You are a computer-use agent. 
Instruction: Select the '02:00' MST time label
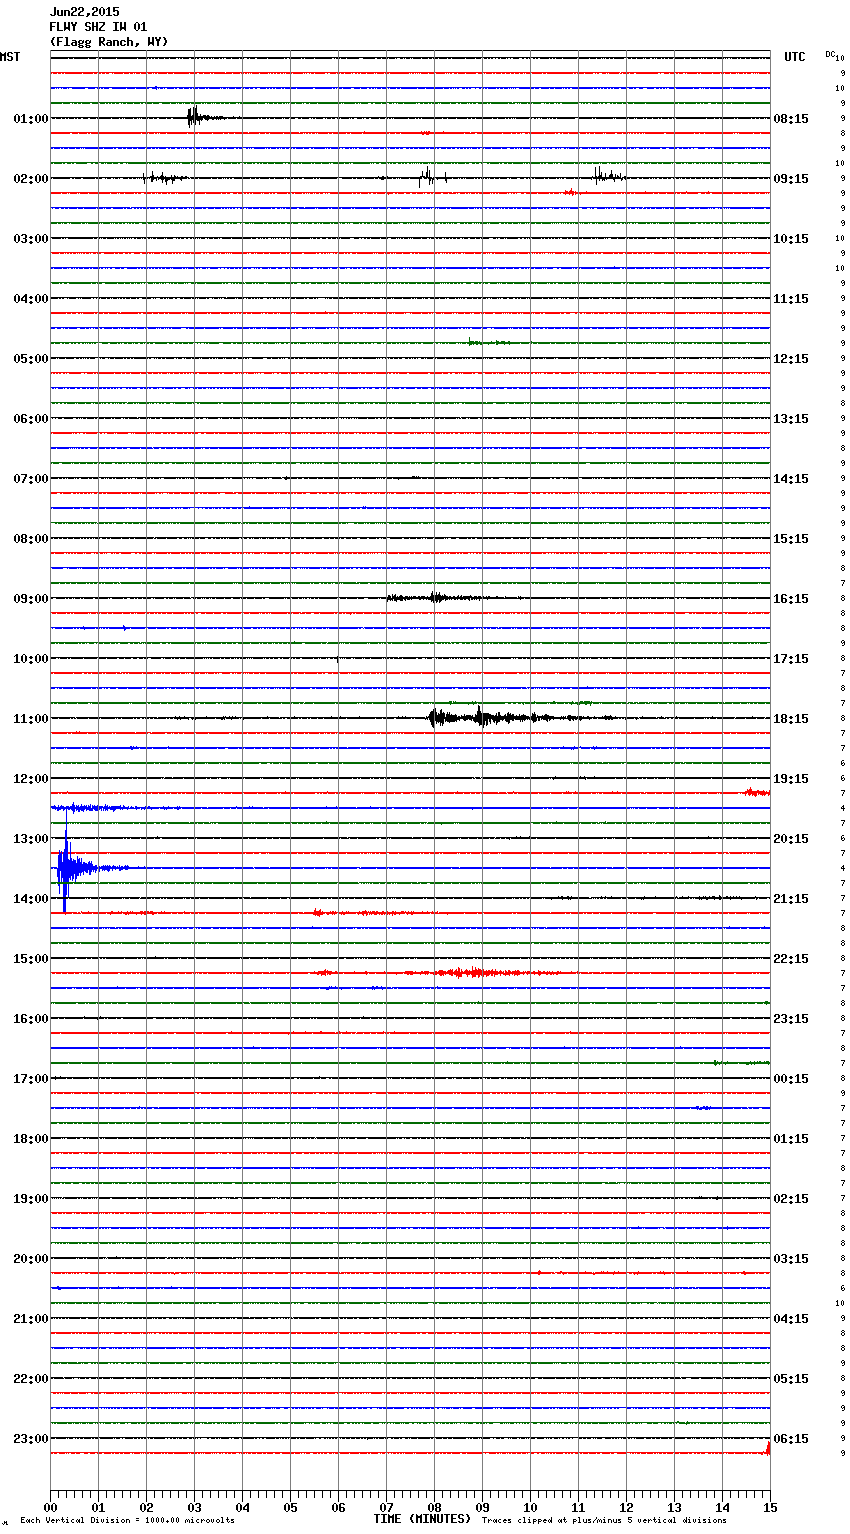(31, 179)
